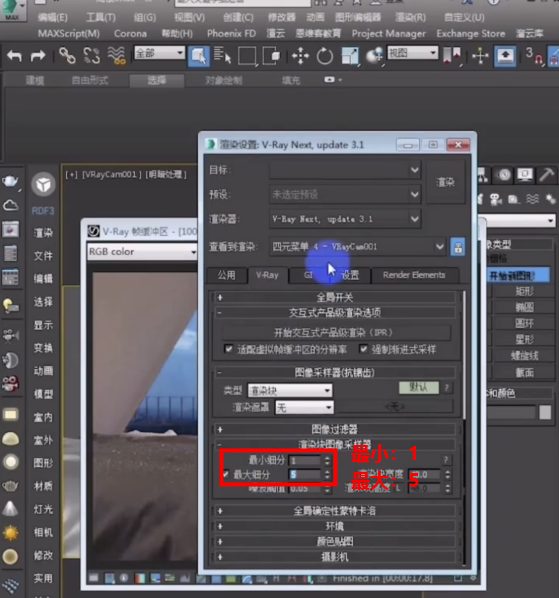This screenshot has height=598, width=559.
Task: Open the Project Manager menu
Action: [x=389, y=34]
